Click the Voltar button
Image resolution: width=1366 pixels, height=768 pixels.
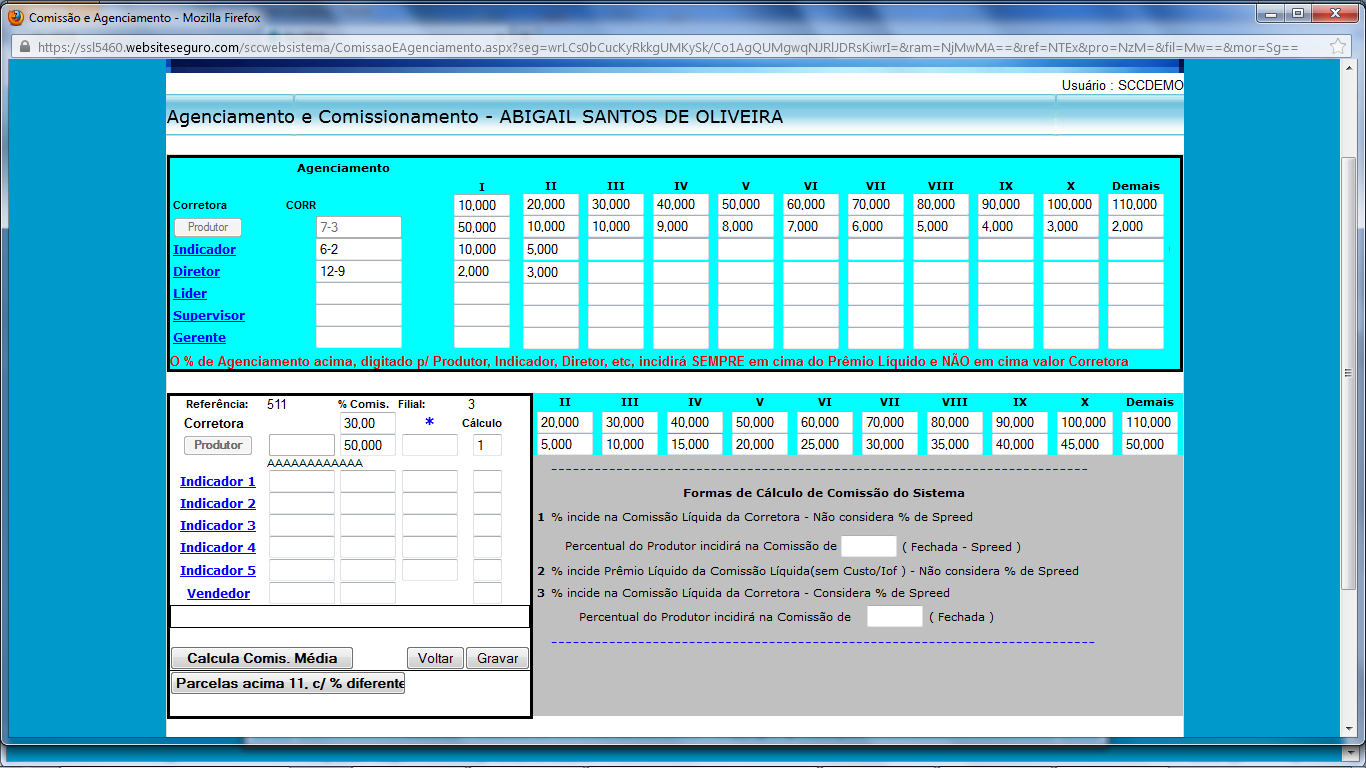click(x=435, y=658)
